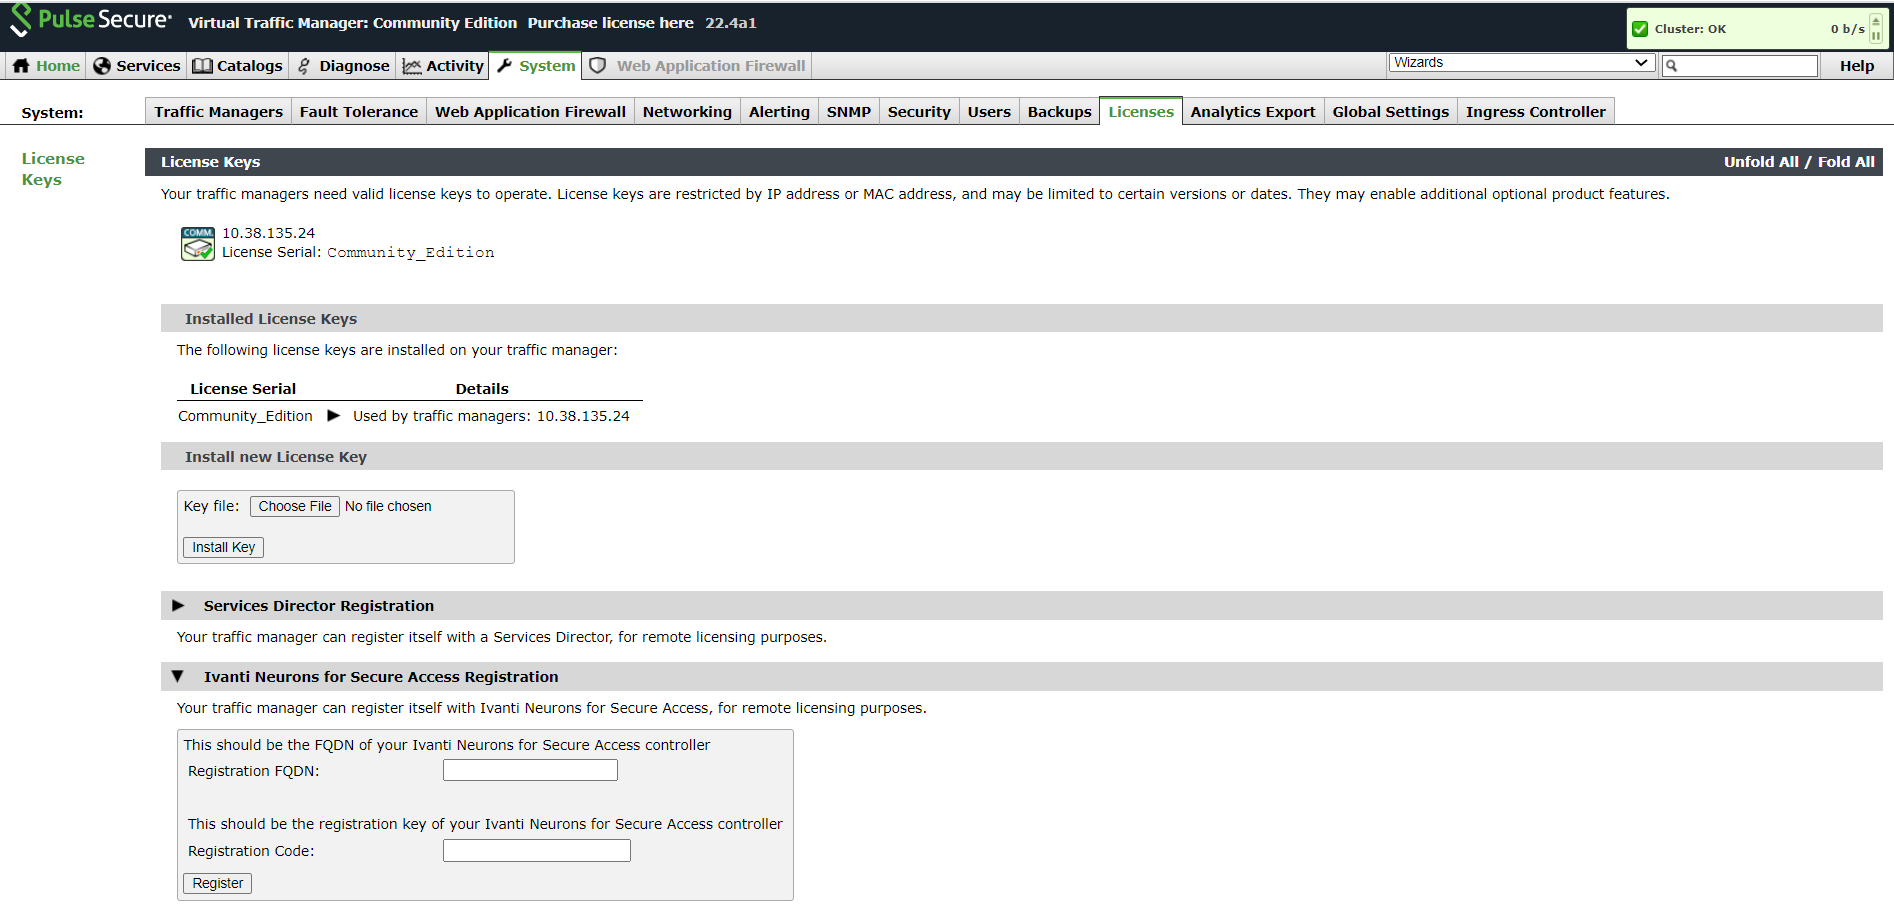Click the Choose File button
The width and height of the screenshot is (1894, 915).
pos(295,507)
